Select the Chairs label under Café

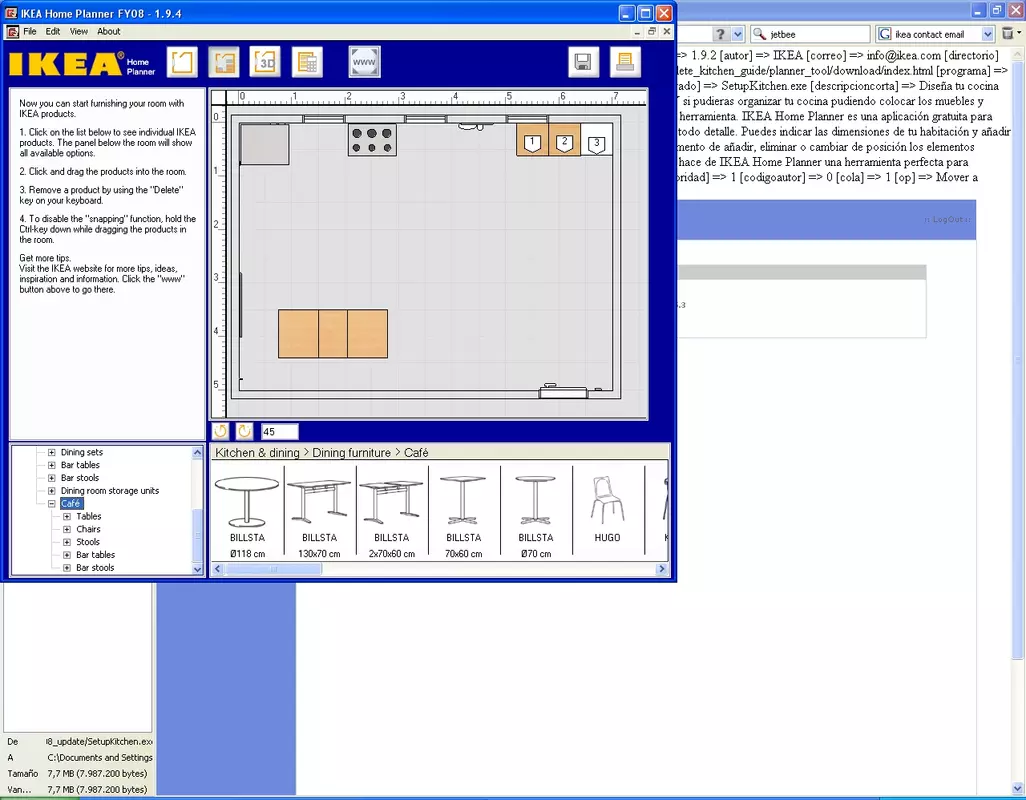pos(88,529)
